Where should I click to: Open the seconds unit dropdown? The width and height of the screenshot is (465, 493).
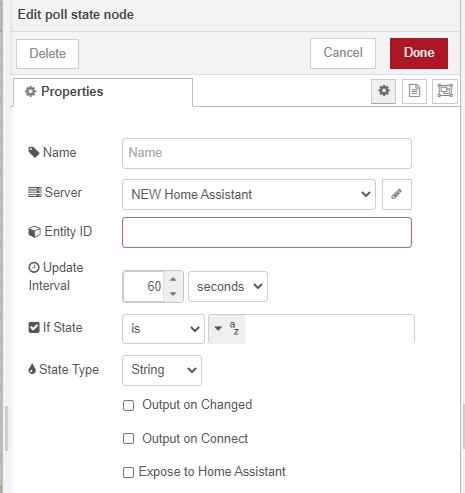click(228, 287)
